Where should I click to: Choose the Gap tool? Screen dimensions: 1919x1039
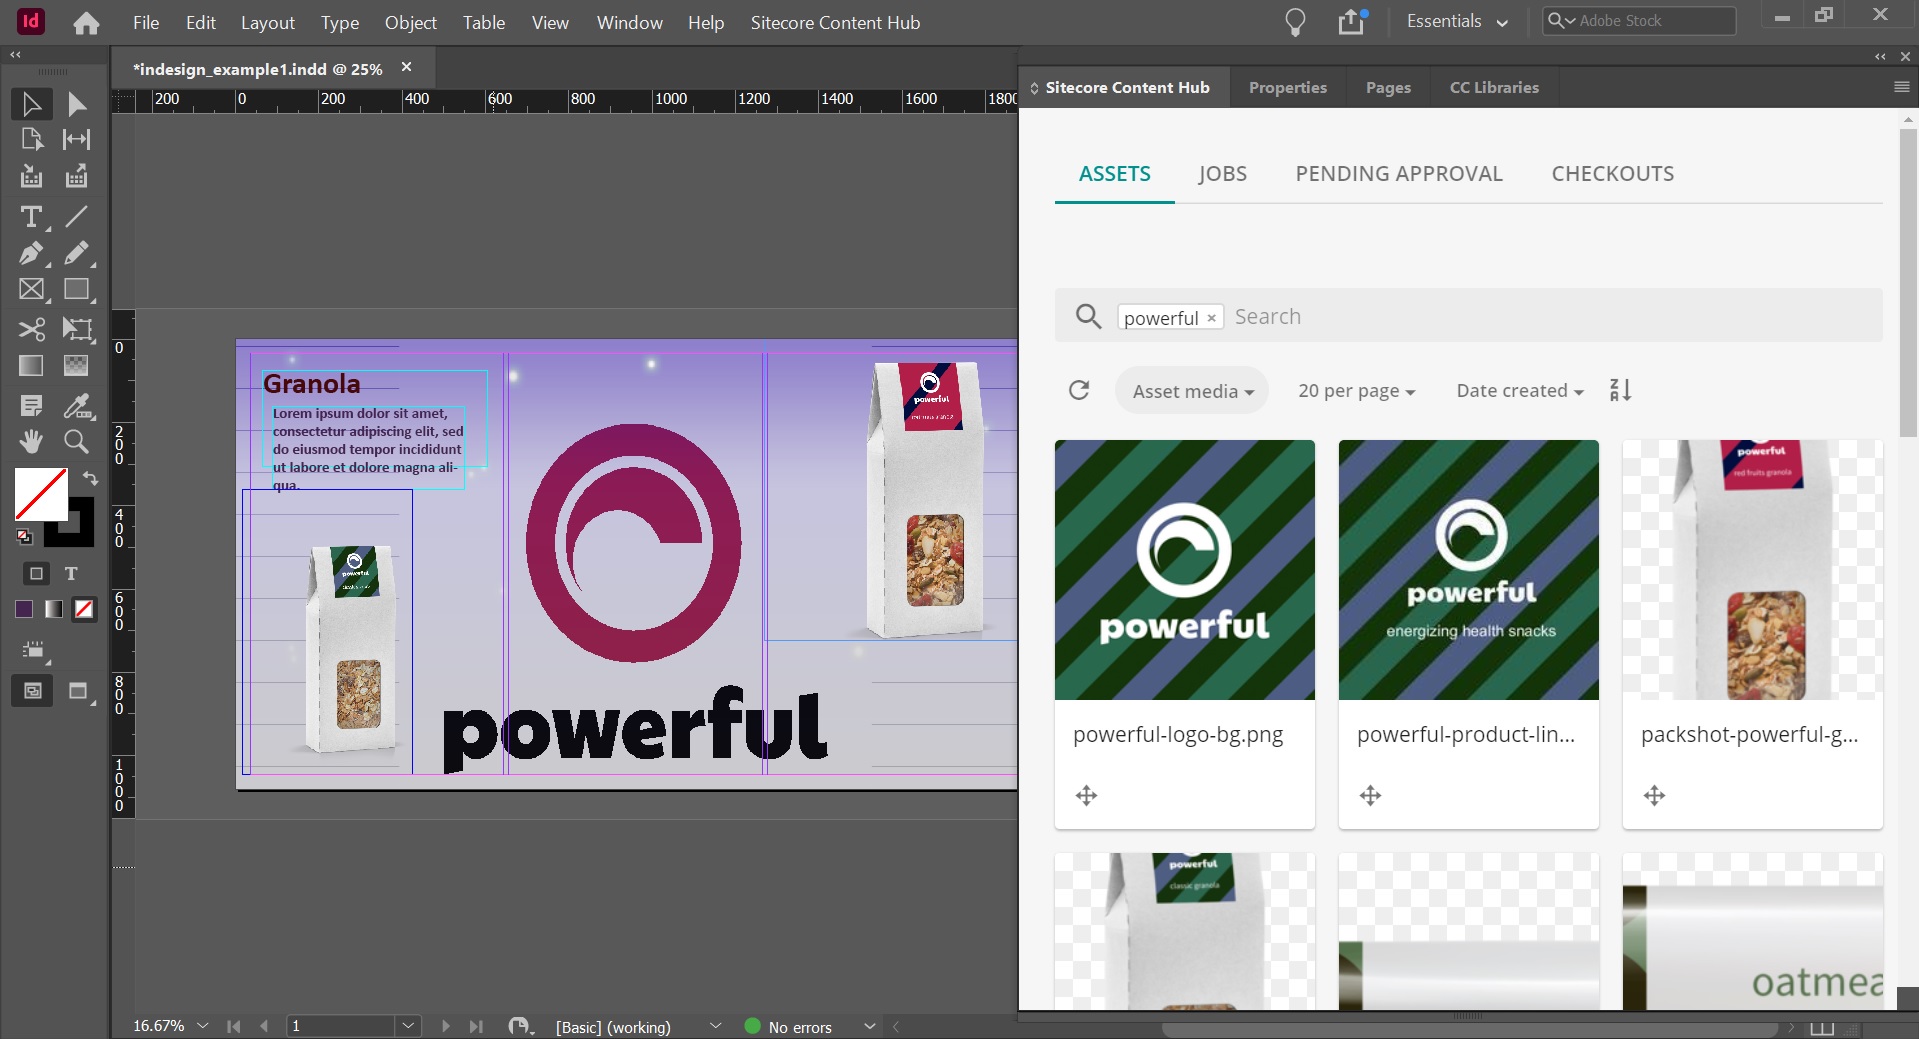click(x=76, y=139)
